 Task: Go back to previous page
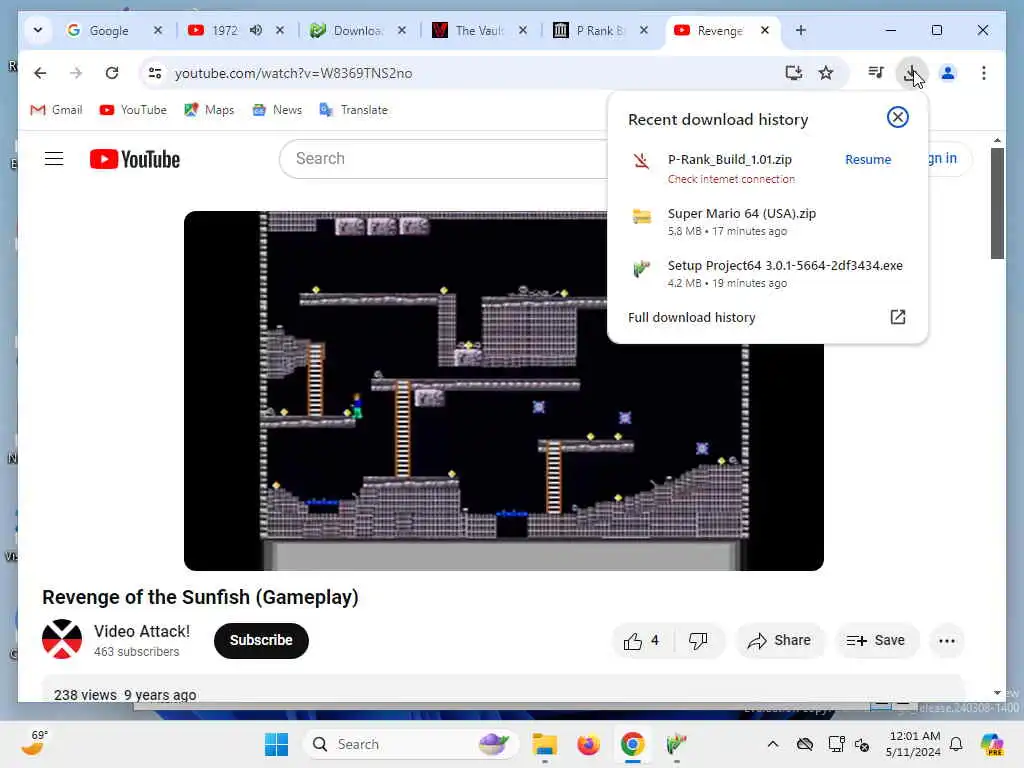[40, 73]
